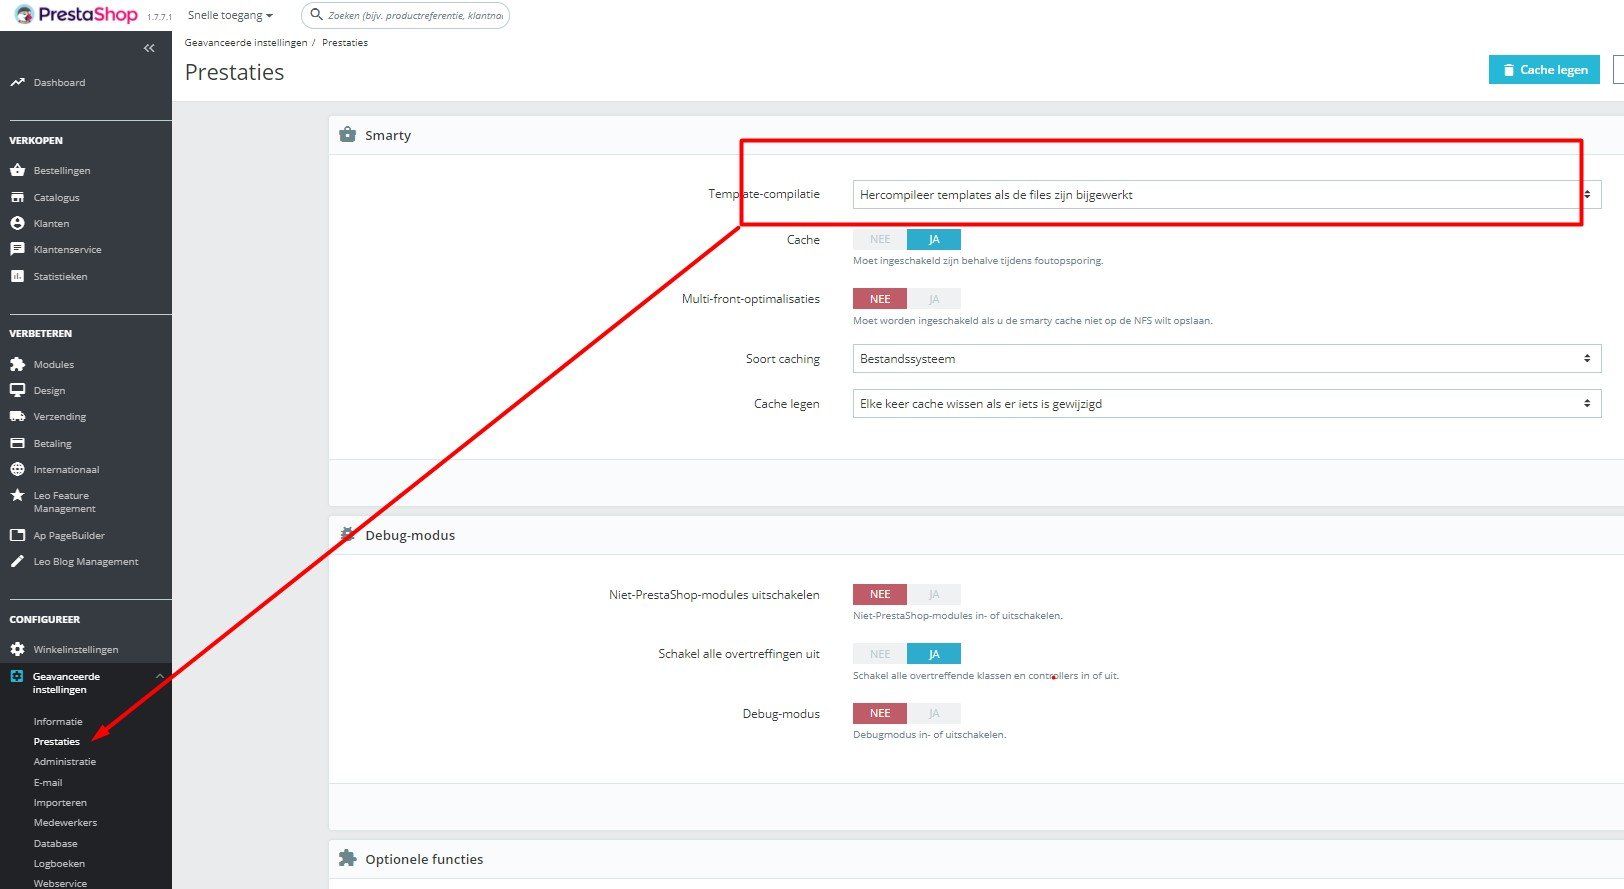The width and height of the screenshot is (1624, 889).
Task: Click the Geavanceerde instellingen icon
Action: (x=17, y=676)
